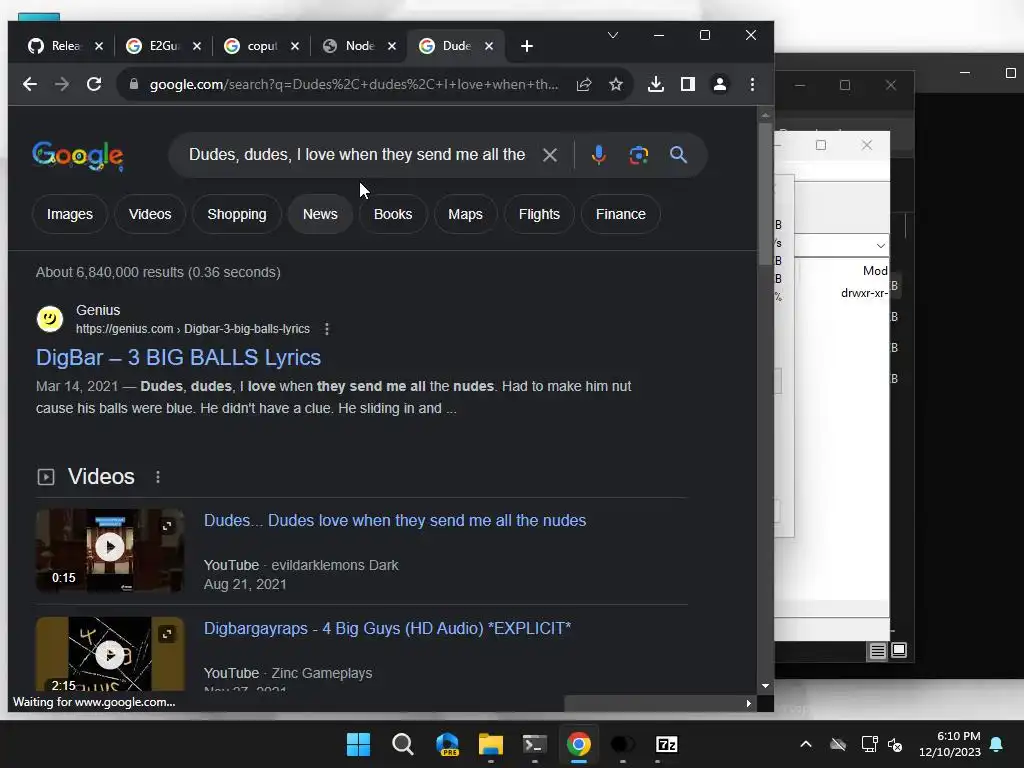Open the notifications bell in the system tray

pyautogui.click(x=997, y=744)
